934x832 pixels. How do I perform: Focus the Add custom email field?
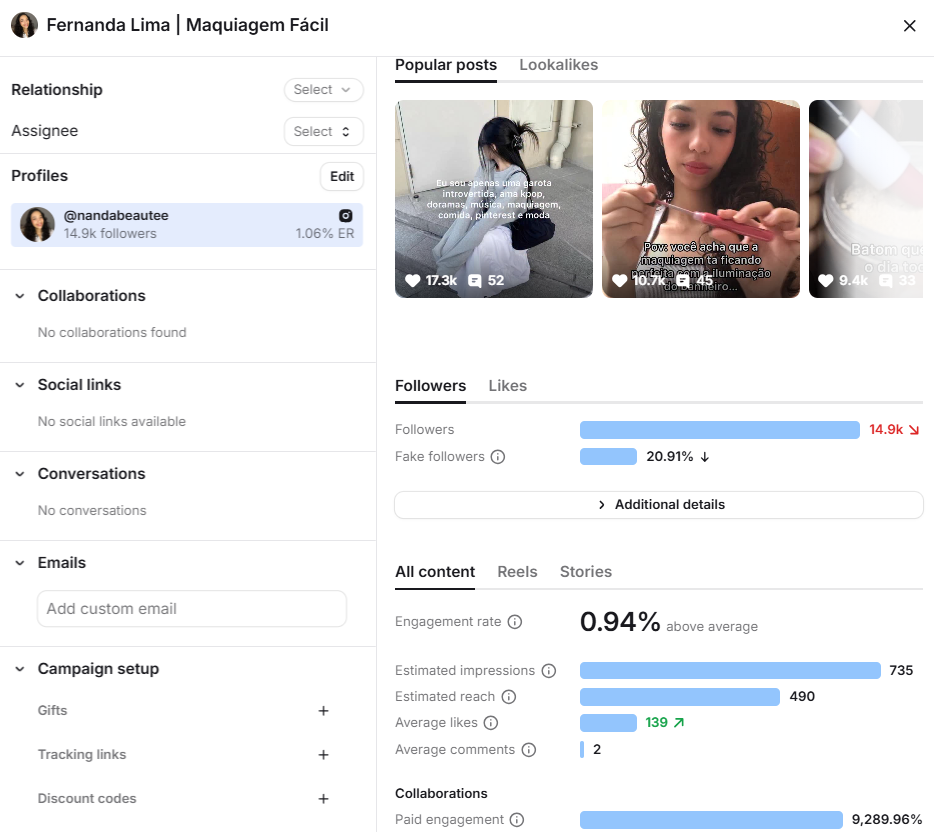[192, 609]
